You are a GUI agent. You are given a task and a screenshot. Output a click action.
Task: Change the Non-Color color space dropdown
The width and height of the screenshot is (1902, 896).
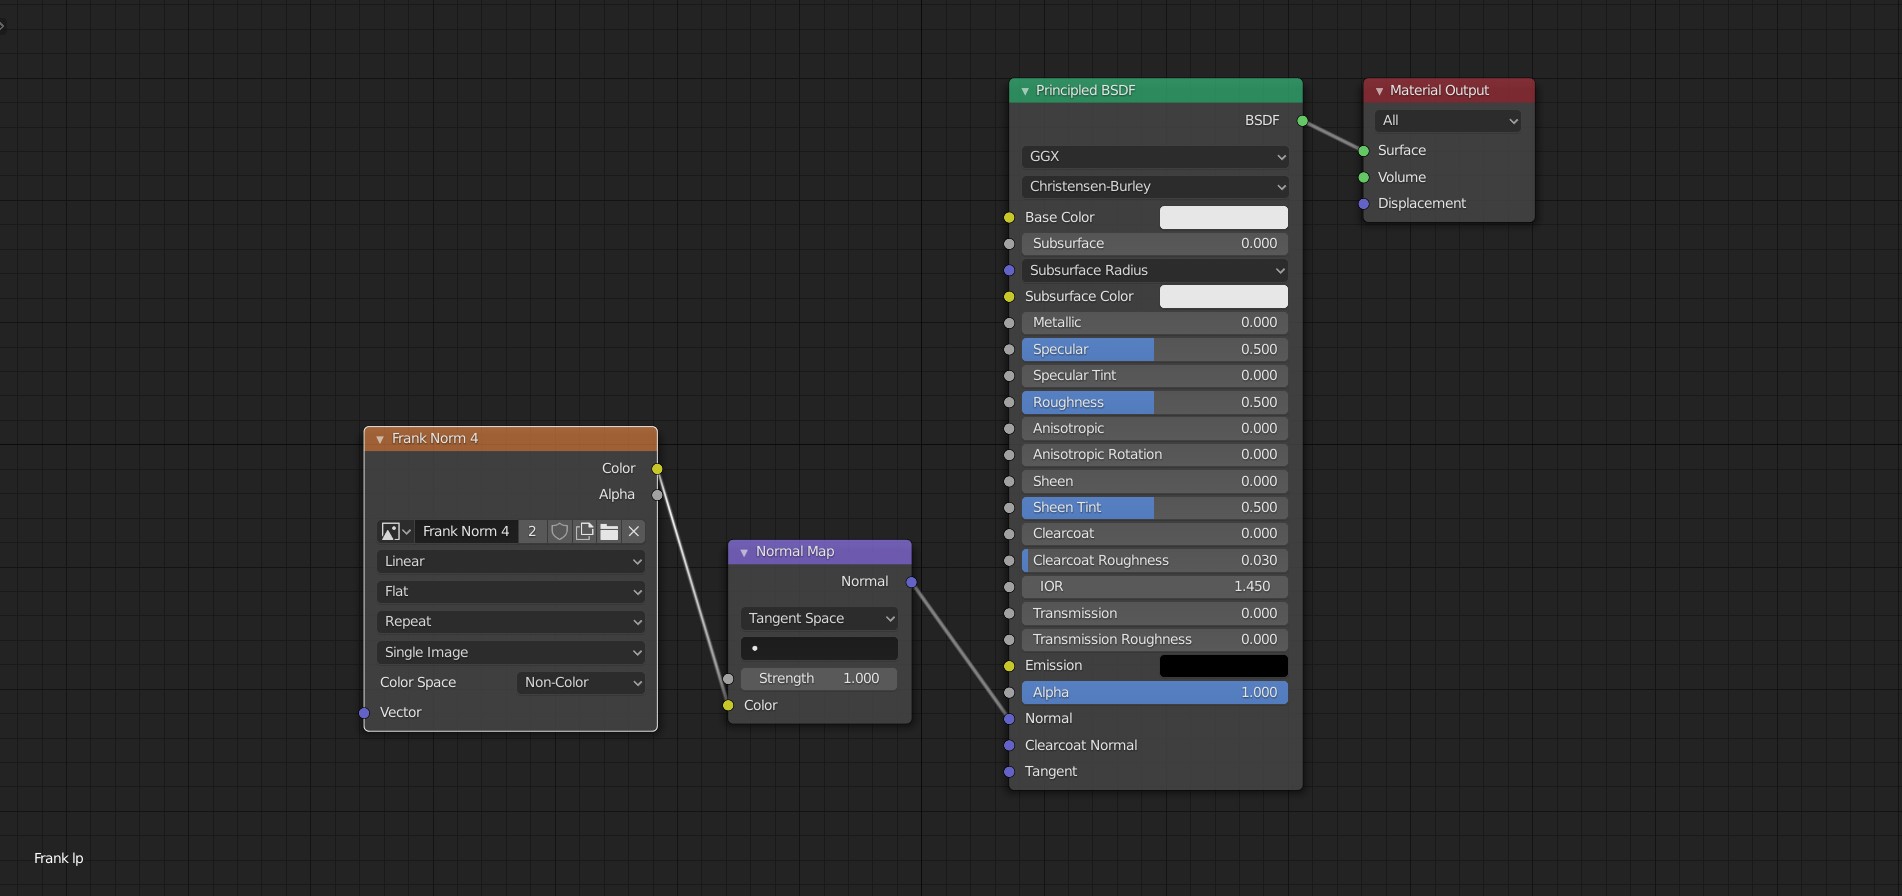coord(581,683)
